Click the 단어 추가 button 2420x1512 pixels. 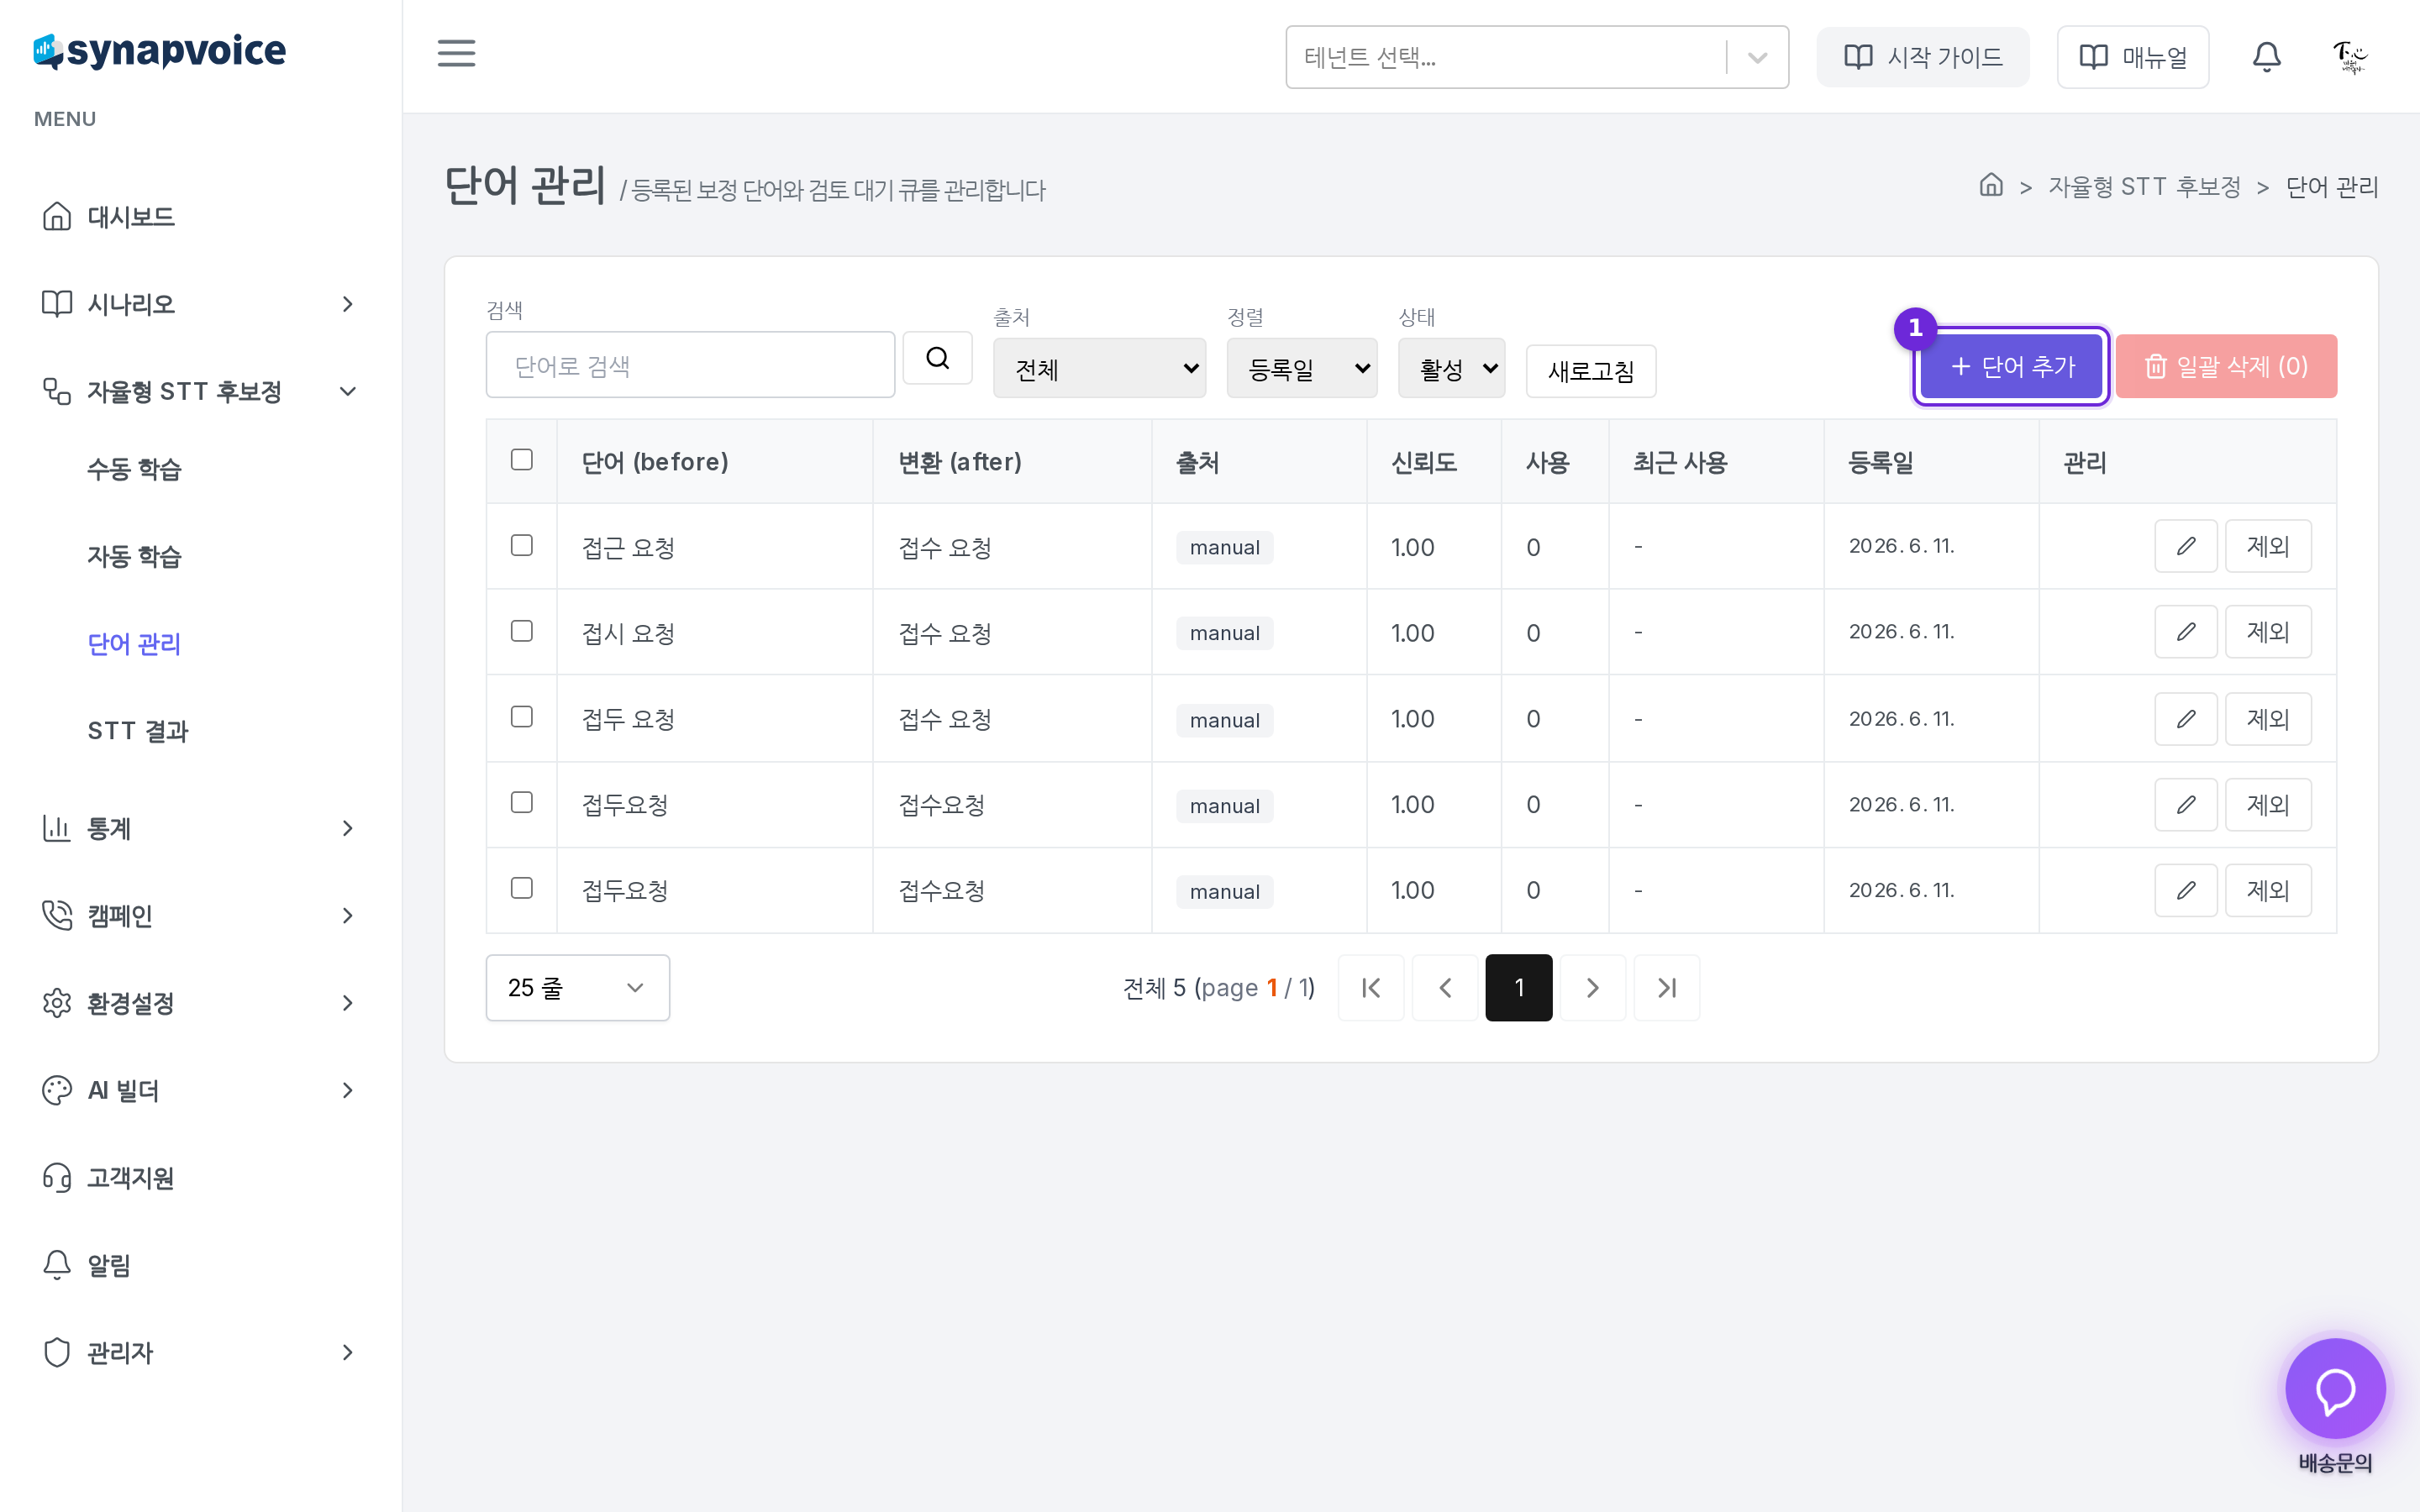(2011, 367)
